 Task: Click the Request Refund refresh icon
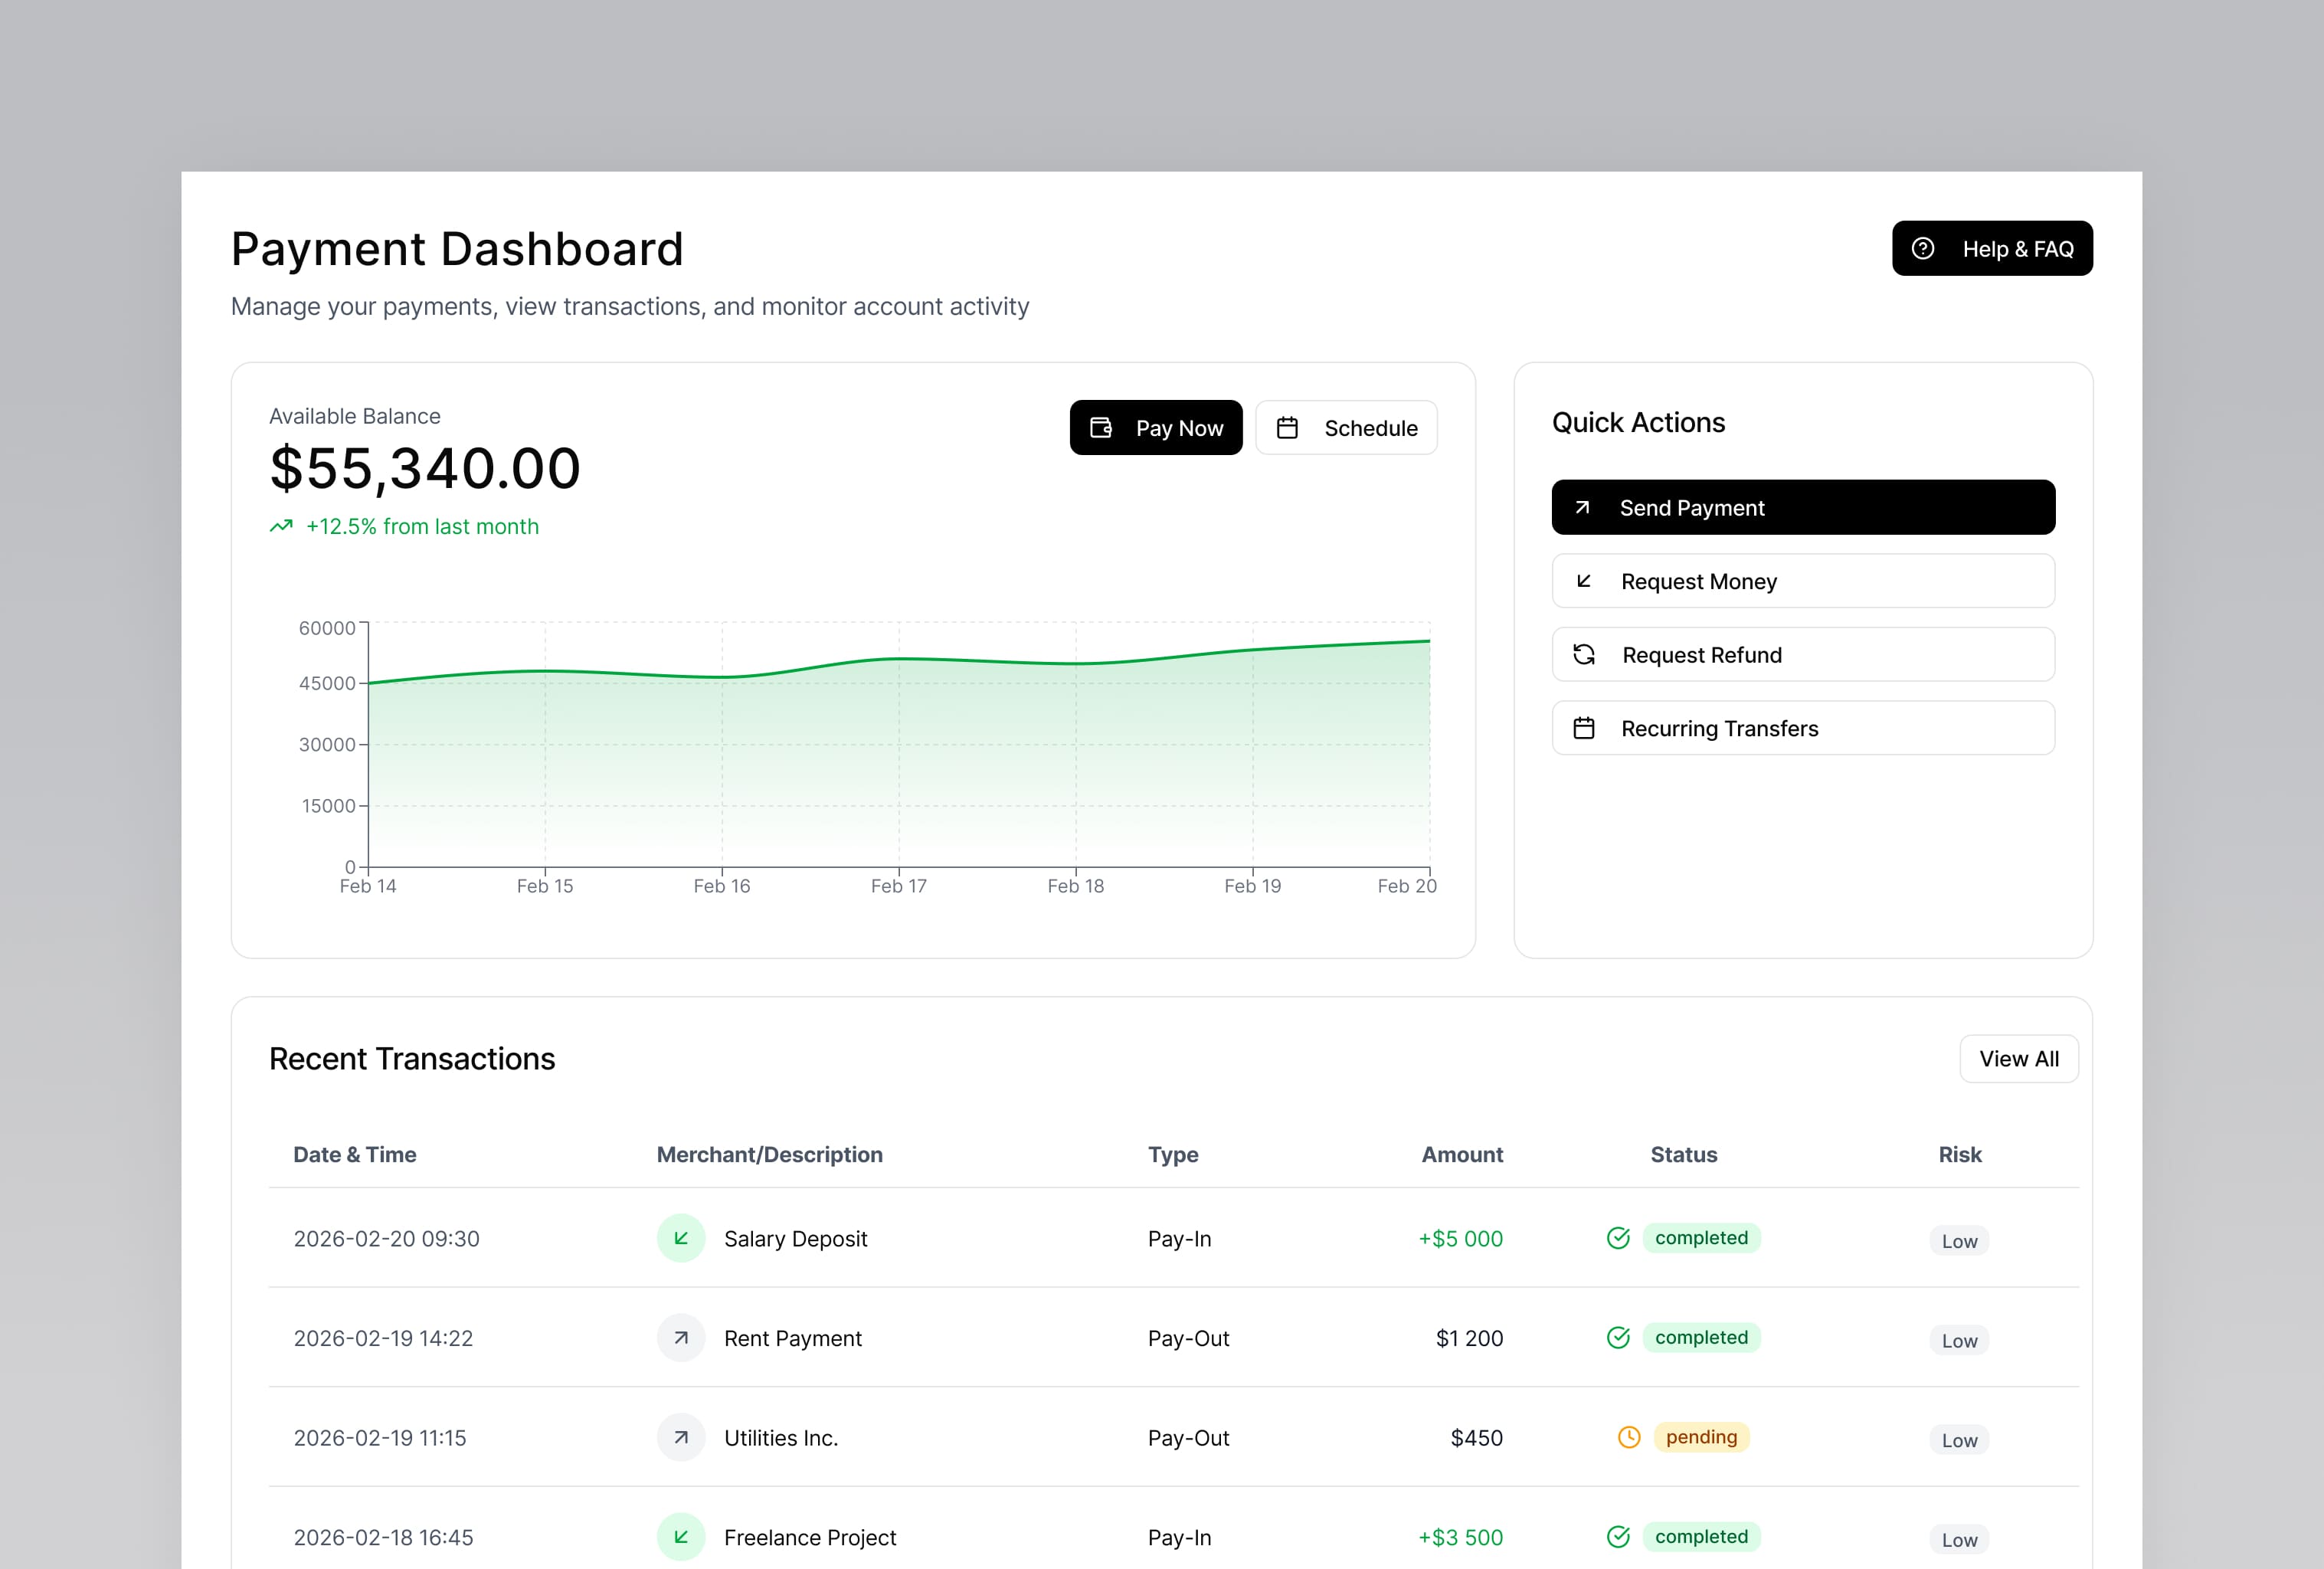point(1583,654)
